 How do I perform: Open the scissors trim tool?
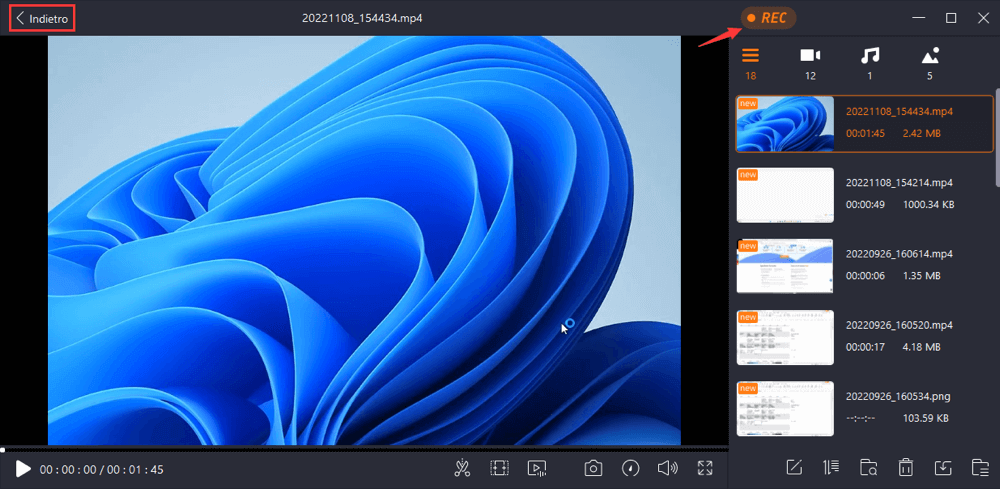(x=462, y=469)
